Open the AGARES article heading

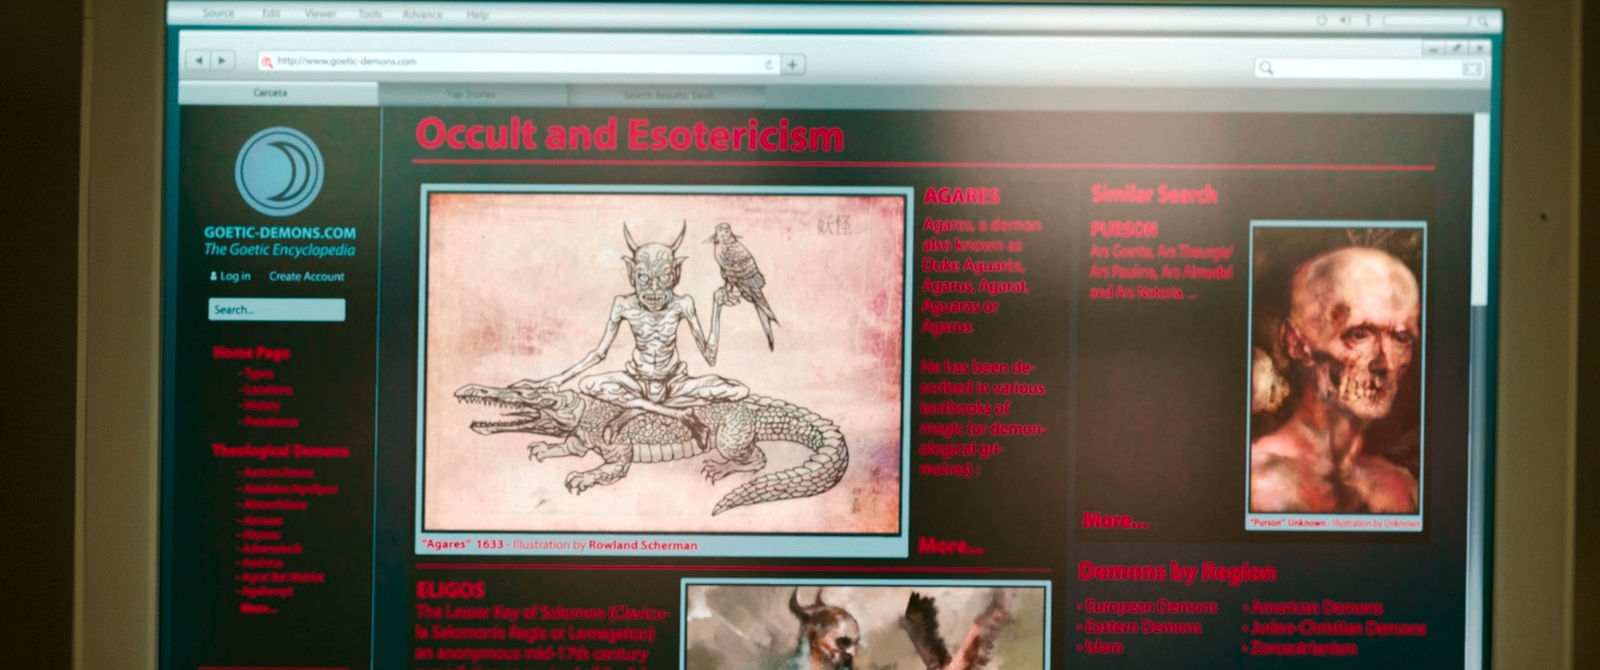(961, 196)
